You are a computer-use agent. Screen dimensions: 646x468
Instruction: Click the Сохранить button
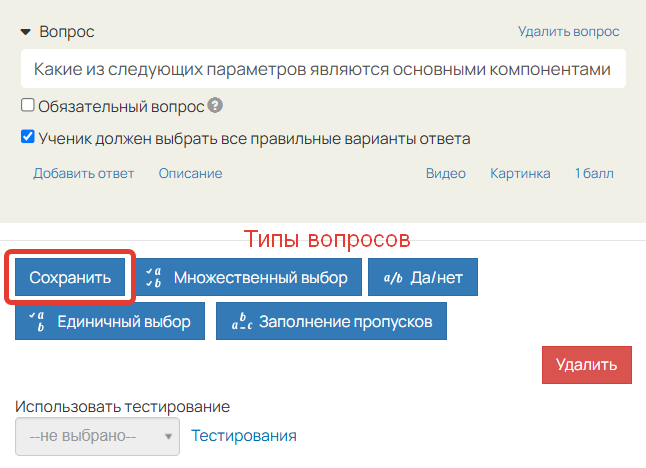point(70,277)
